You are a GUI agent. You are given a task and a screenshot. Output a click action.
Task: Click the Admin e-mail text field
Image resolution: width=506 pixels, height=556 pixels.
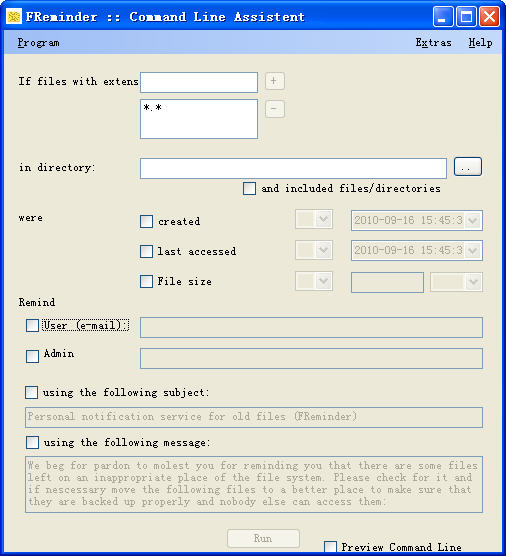[311, 358]
